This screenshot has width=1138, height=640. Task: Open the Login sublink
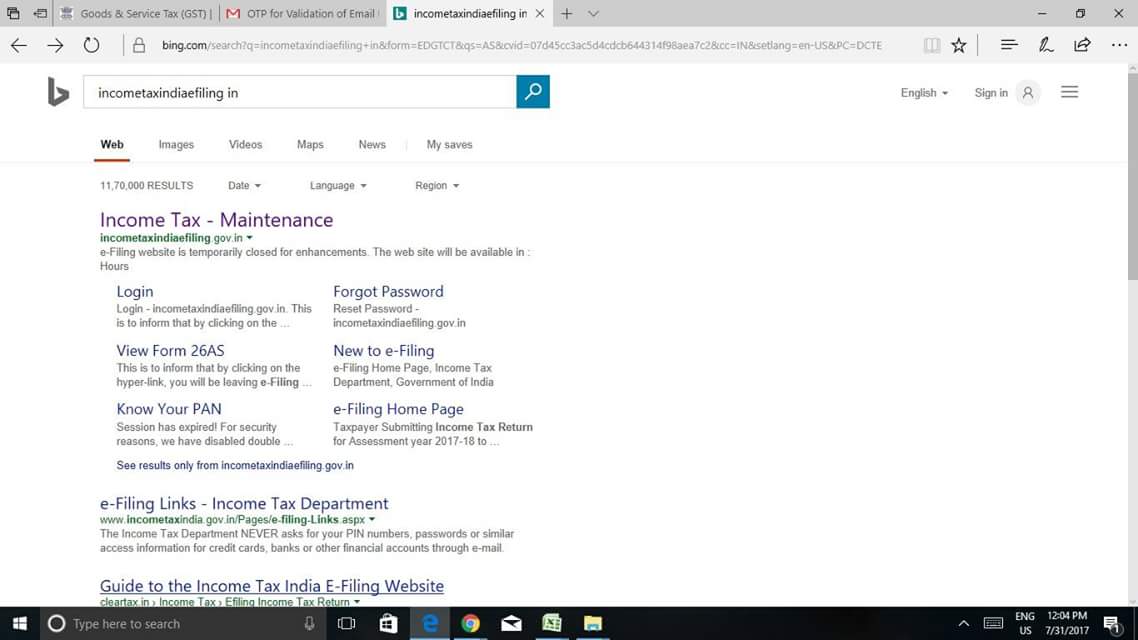(x=135, y=292)
